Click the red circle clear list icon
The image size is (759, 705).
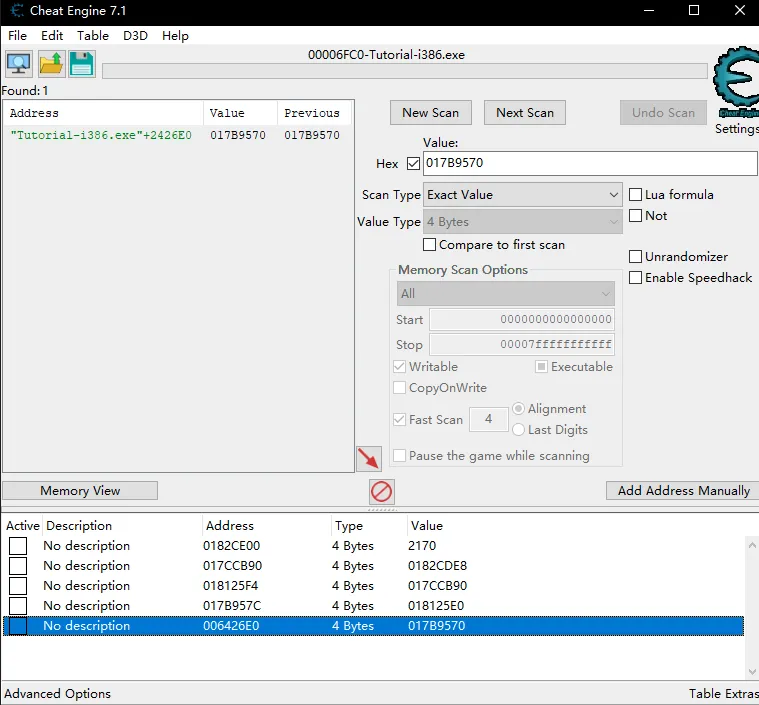click(x=382, y=491)
